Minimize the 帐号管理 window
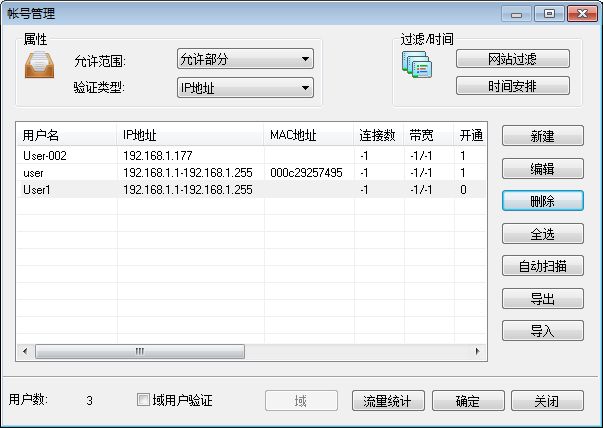This screenshot has width=603, height=428. (516, 14)
